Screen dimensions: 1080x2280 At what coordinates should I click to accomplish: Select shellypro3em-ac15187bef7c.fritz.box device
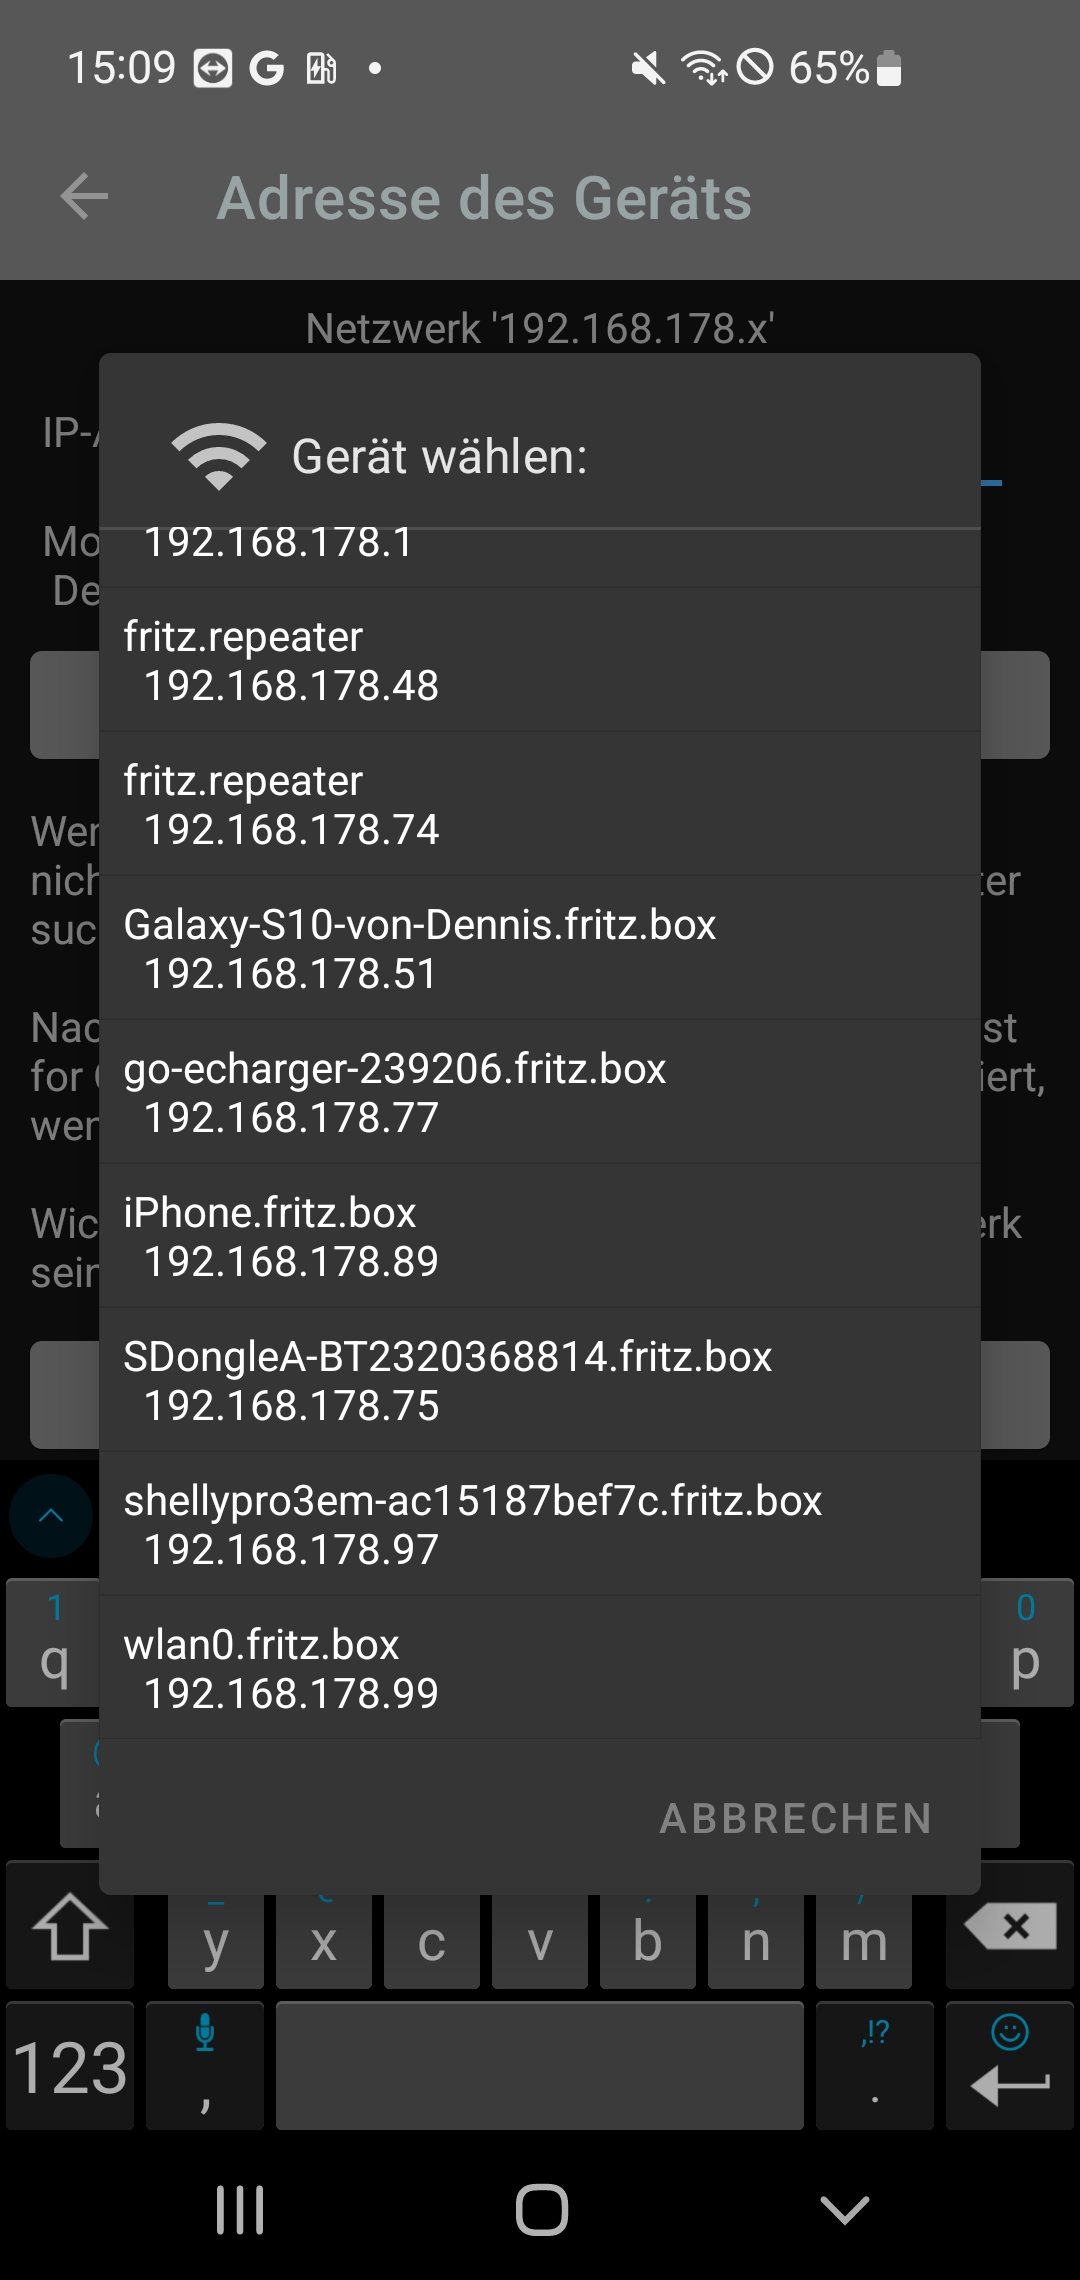(x=540, y=1524)
